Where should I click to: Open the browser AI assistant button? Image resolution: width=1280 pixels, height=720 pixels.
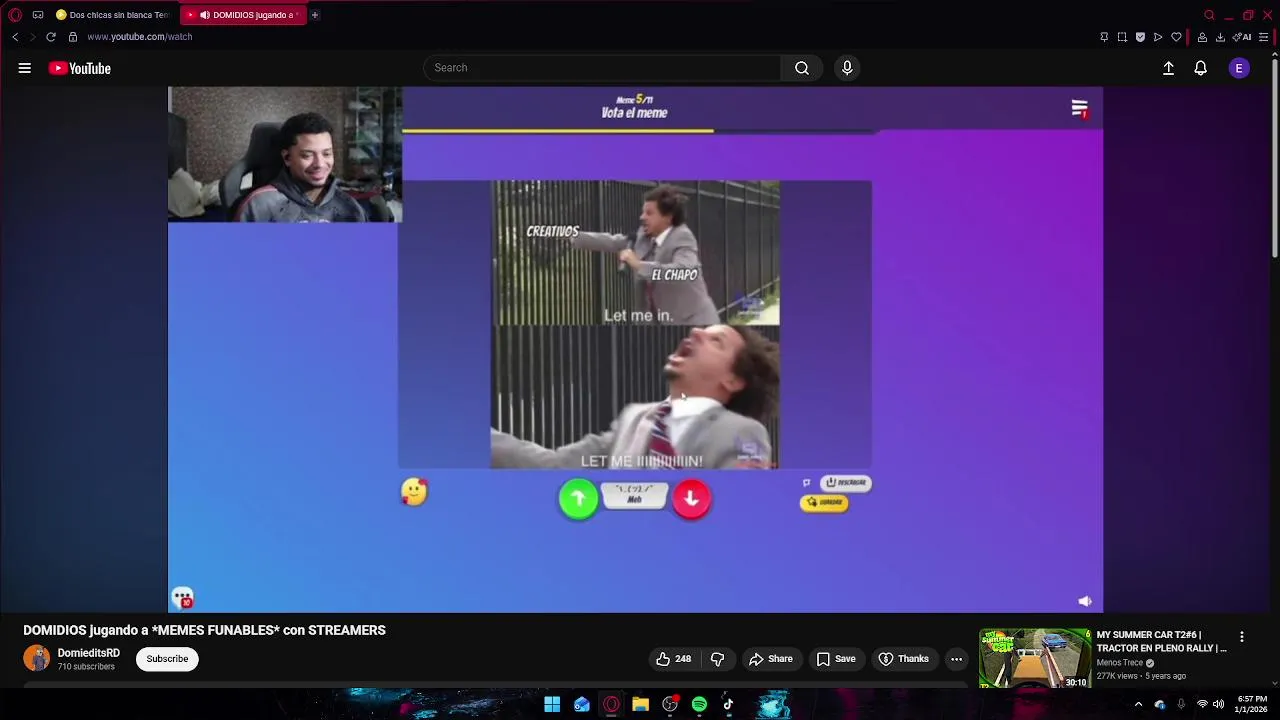[x=1243, y=37]
